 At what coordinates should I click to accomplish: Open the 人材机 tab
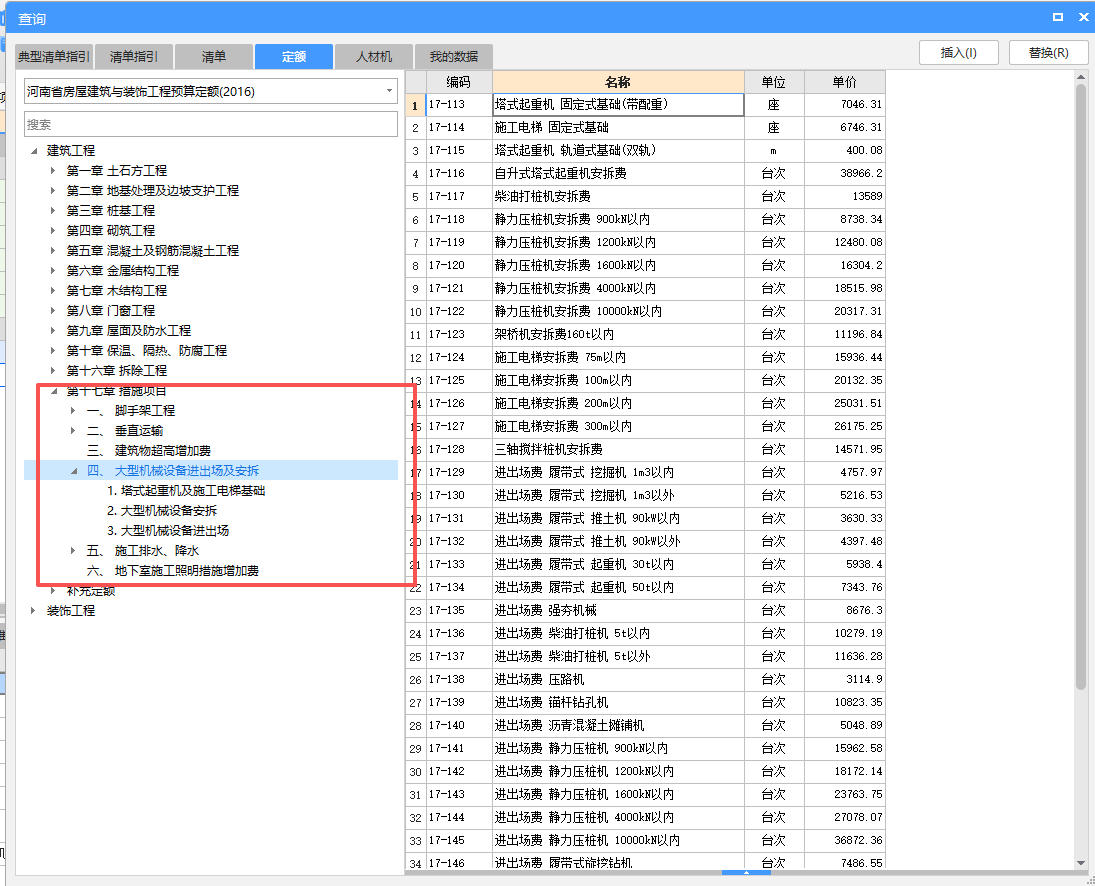pyautogui.click(x=373, y=57)
